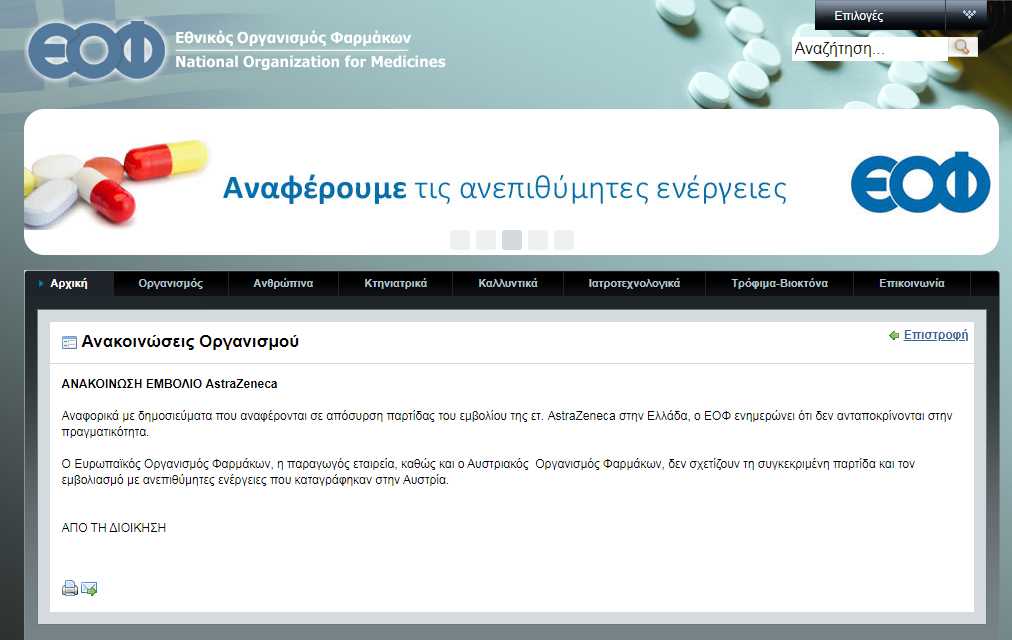
Task: Jump to the fourth banner slide
Action: [538, 240]
